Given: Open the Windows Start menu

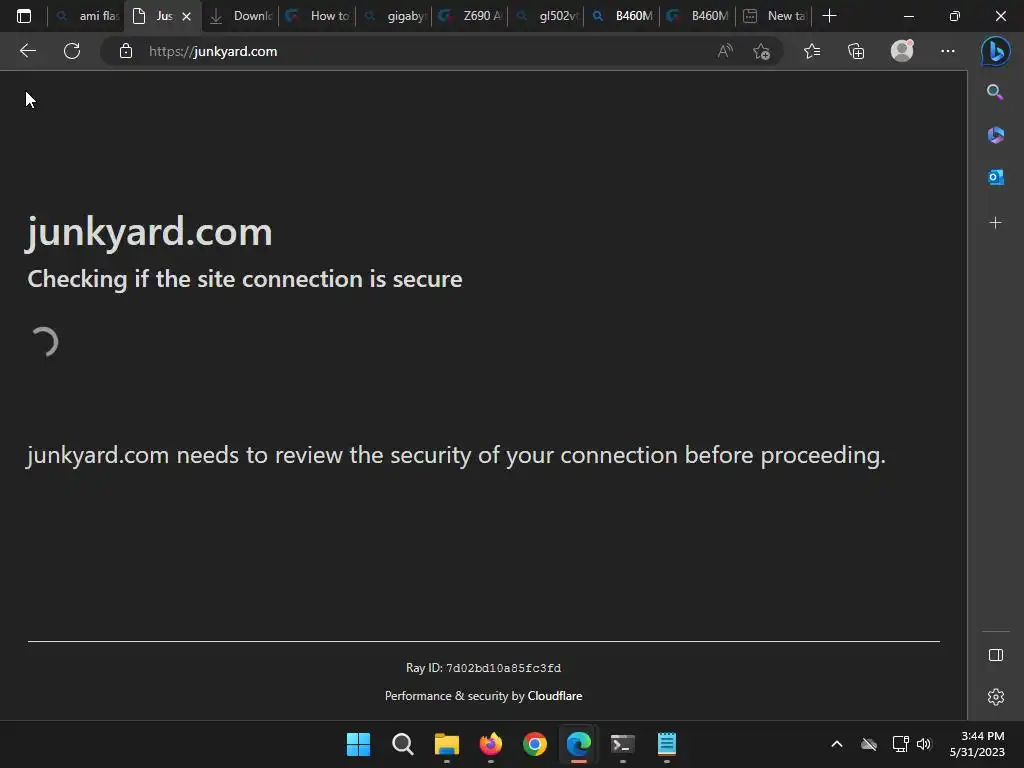Looking at the screenshot, I should pos(358,744).
